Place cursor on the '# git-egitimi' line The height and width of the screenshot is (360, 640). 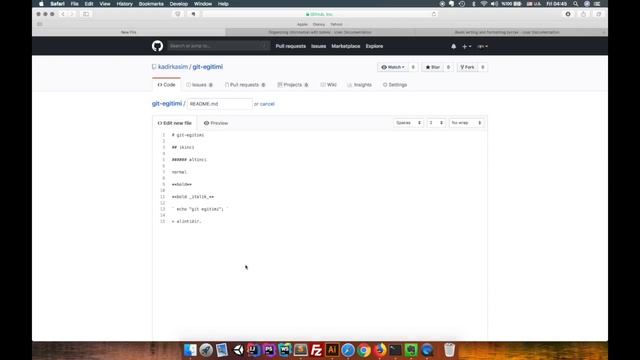coord(188,135)
